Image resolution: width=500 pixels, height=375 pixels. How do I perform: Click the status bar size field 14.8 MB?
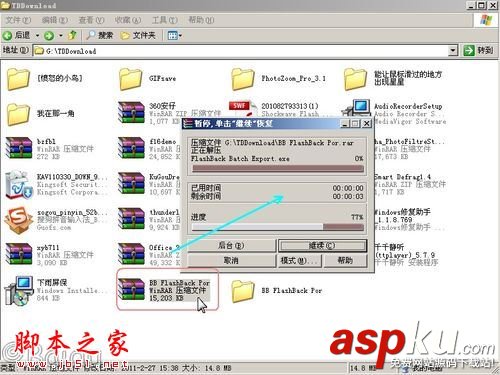[x=363, y=368]
